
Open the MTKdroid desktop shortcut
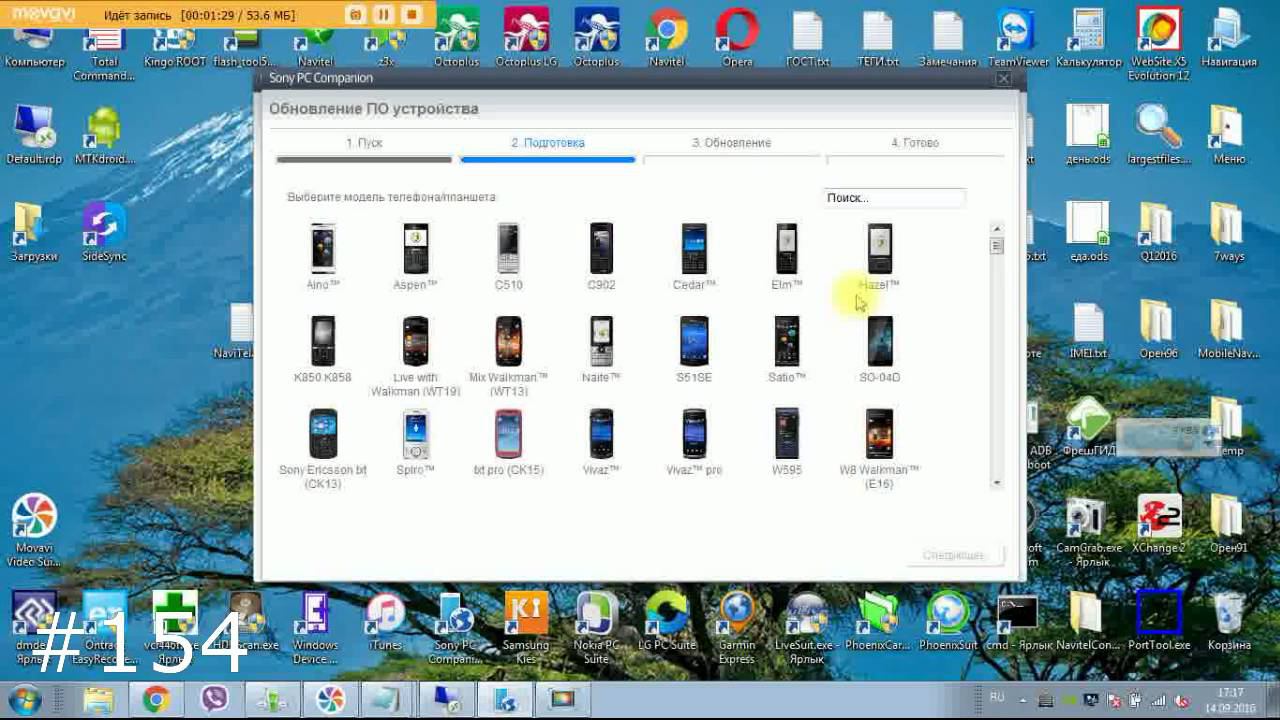(x=104, y=135)
